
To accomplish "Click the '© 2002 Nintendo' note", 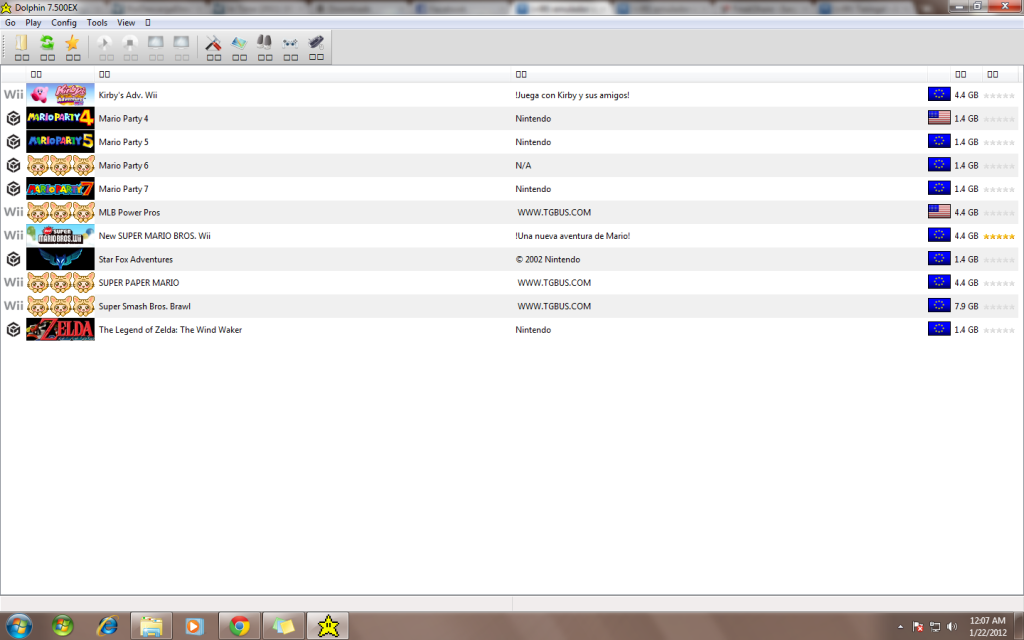I will 547,259.
